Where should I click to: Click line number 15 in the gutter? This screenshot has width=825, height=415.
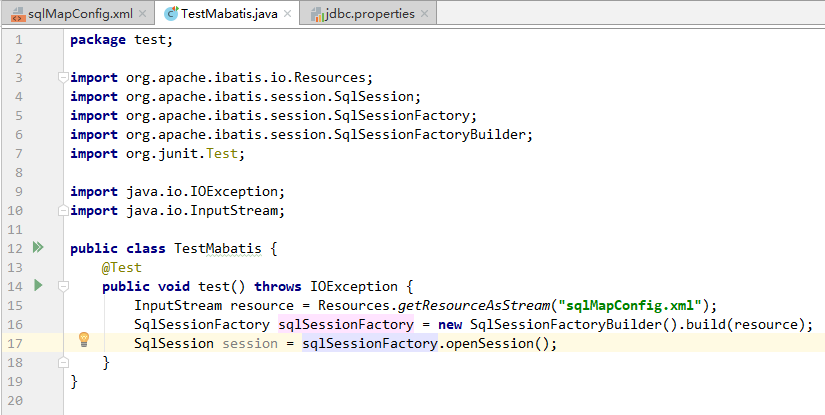[15, 306]
